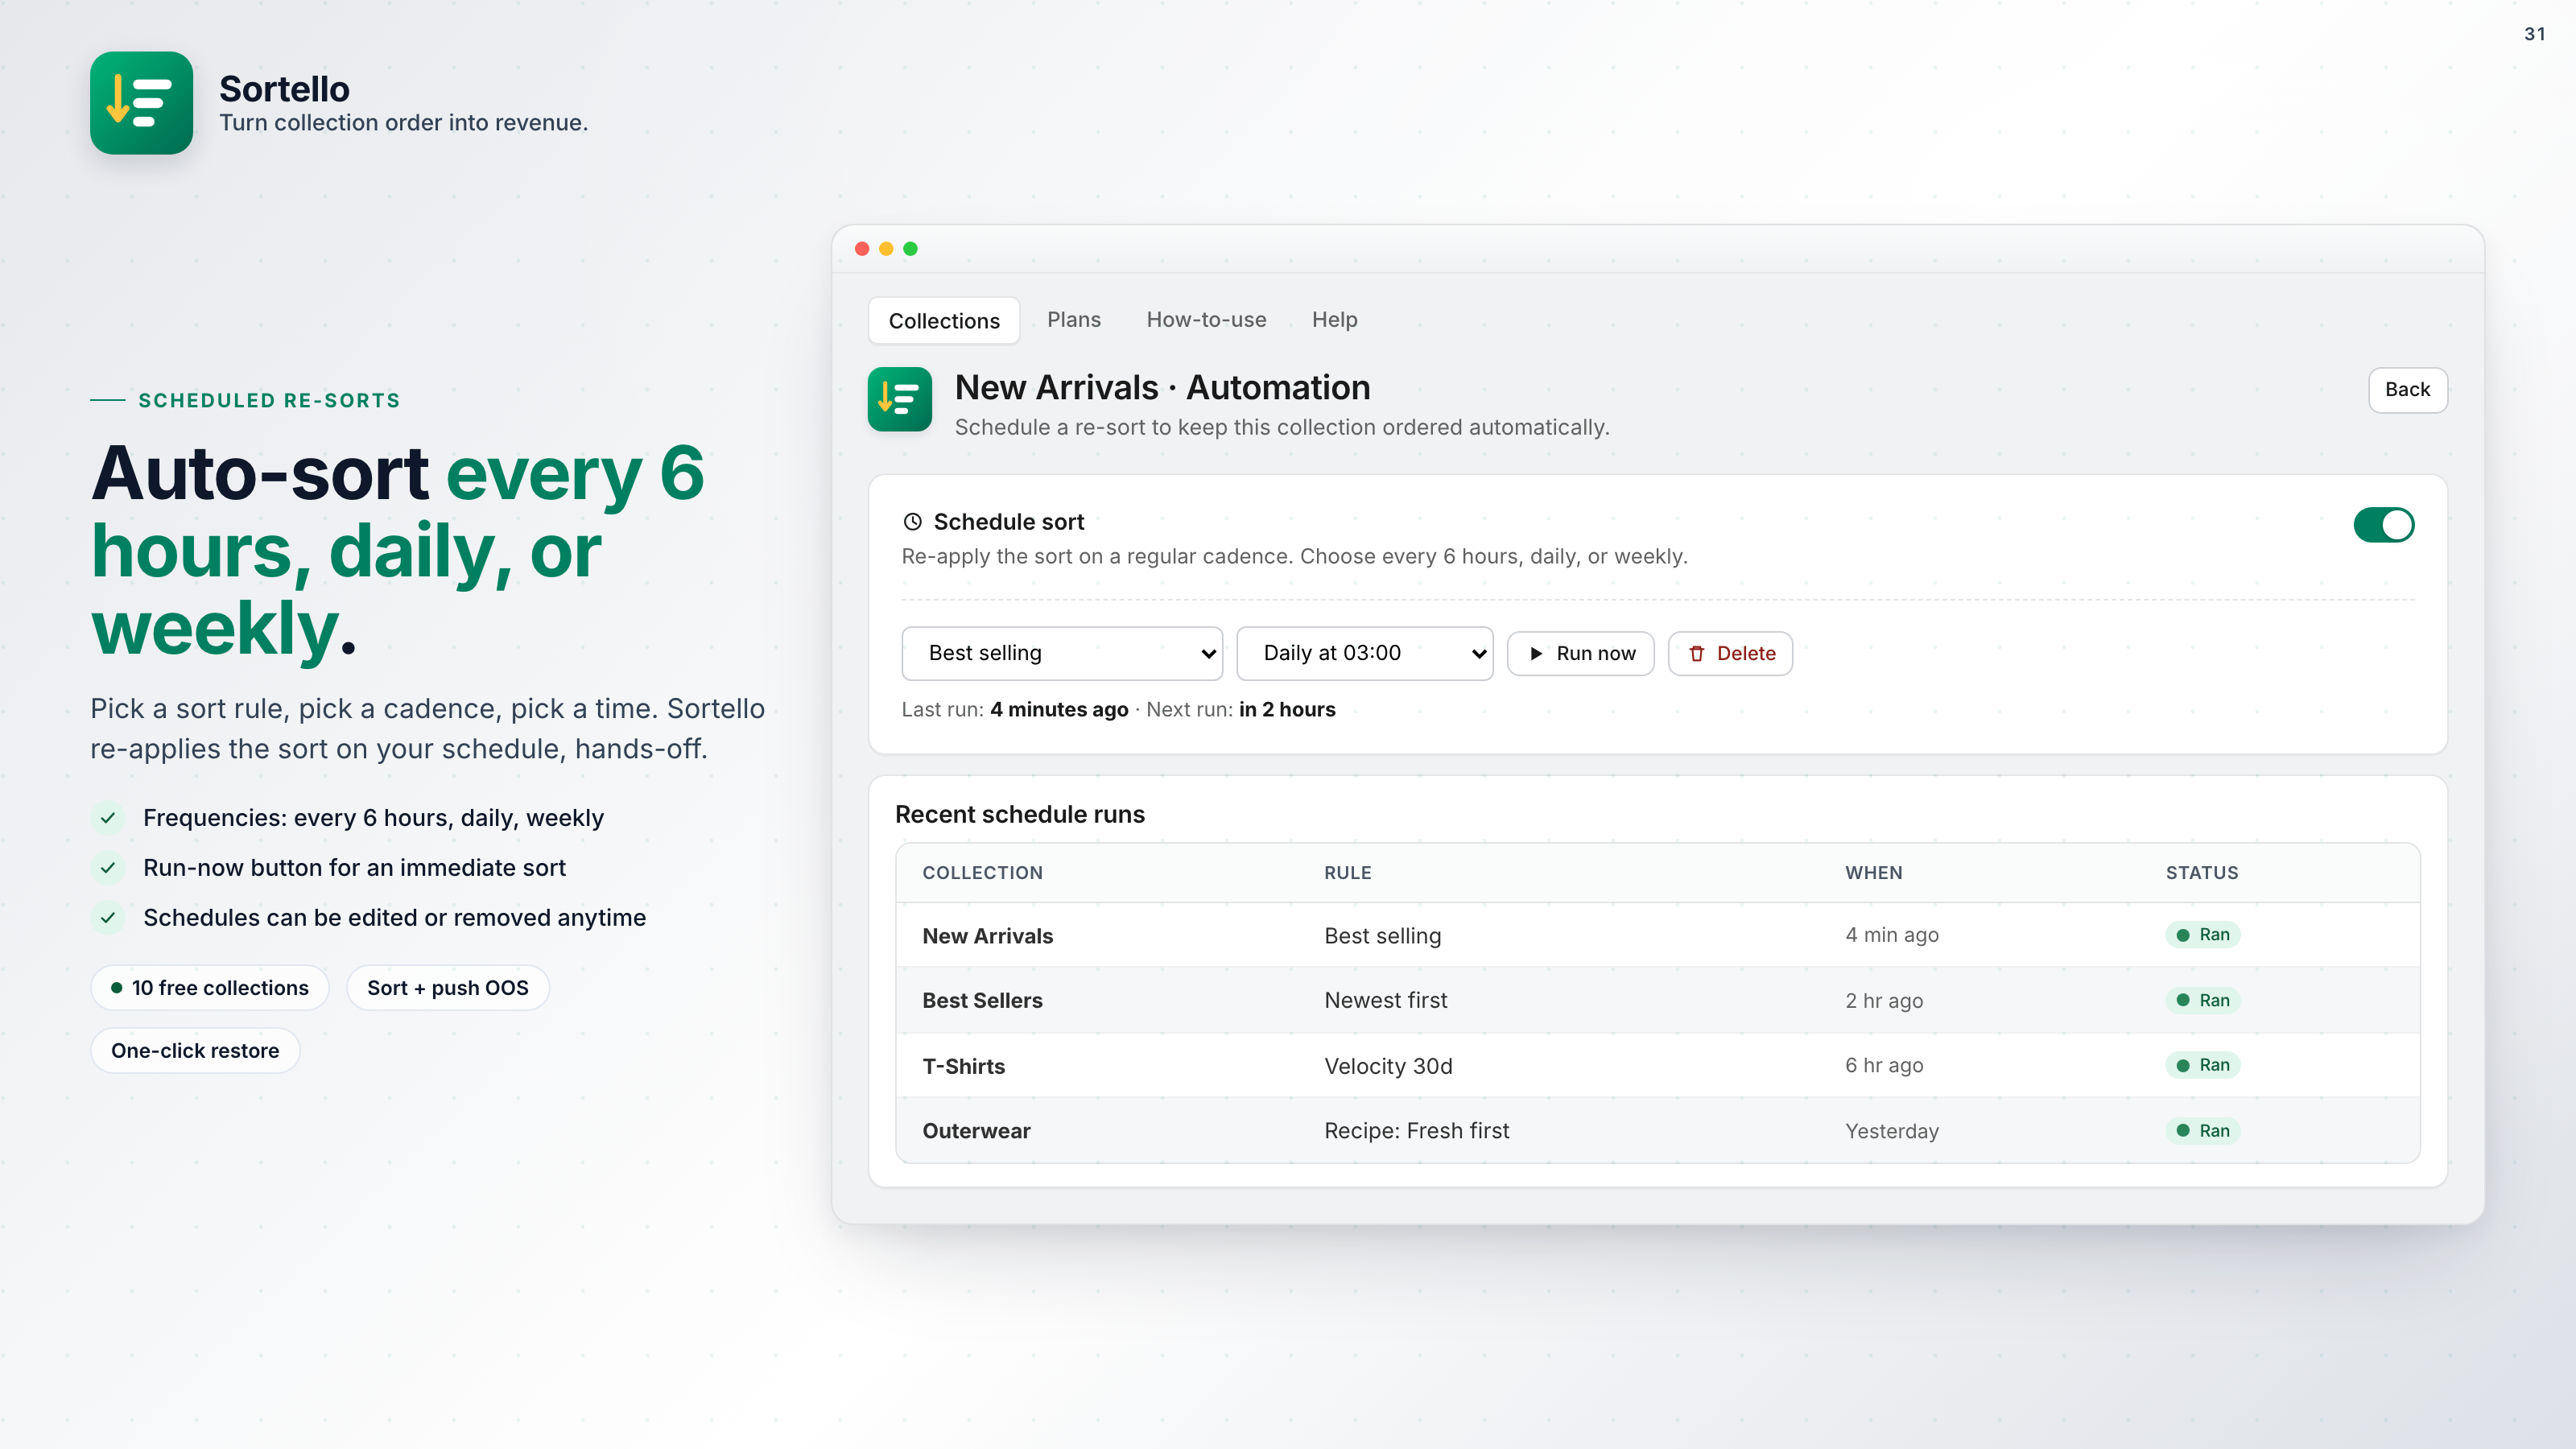Screen dimensions: 2576x1449
Task: Open the Daily at 03:00 cadence dropdown
Action: click(1365, 653)
